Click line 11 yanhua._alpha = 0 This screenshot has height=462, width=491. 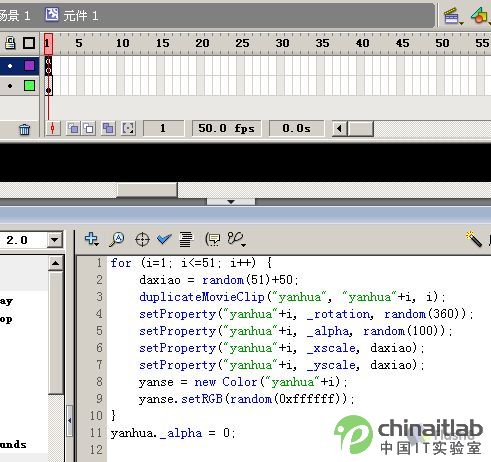pos(173,433)
